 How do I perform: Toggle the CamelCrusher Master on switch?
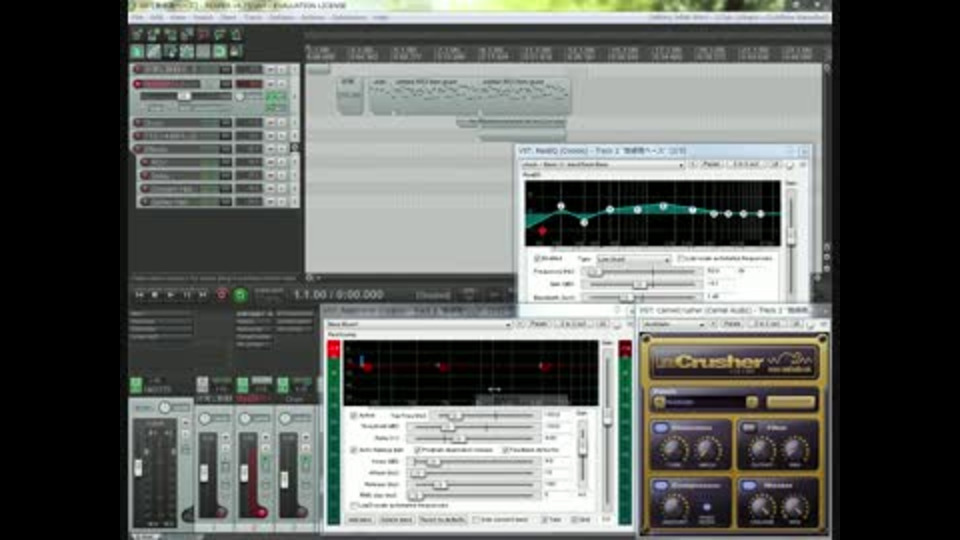[x=749, y=486]
